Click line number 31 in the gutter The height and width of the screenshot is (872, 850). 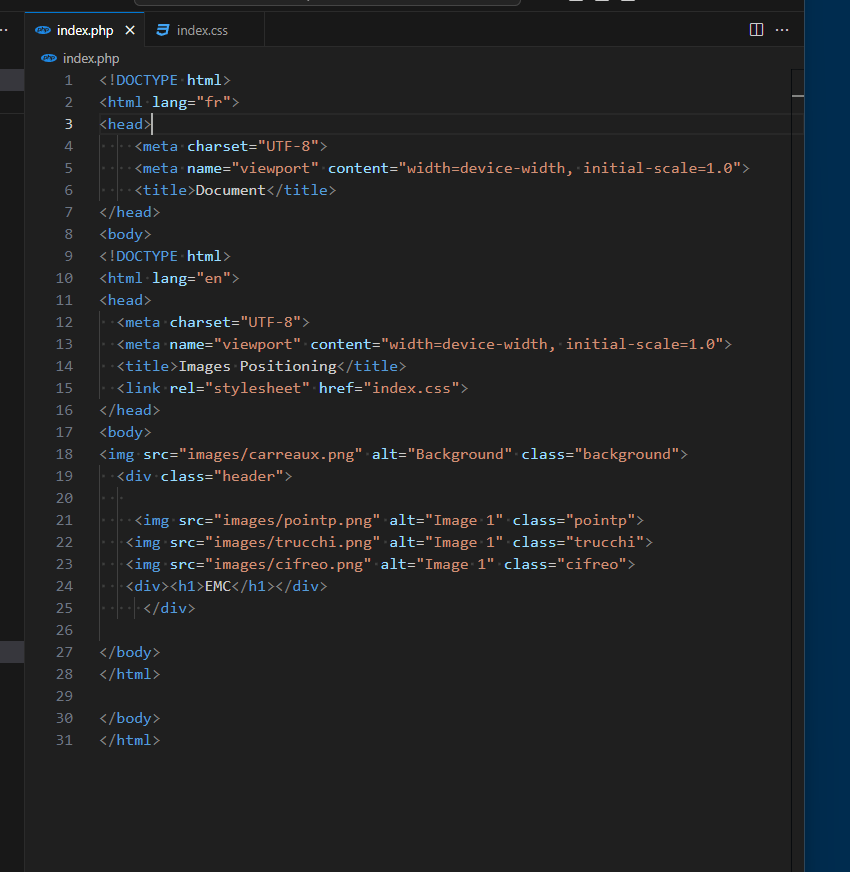(x=65, y=740)
